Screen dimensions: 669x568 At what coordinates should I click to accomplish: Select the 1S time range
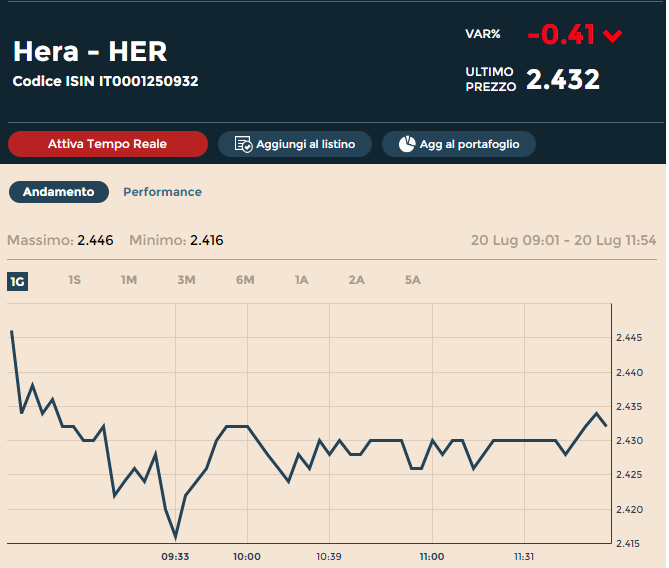coord(75,280)
